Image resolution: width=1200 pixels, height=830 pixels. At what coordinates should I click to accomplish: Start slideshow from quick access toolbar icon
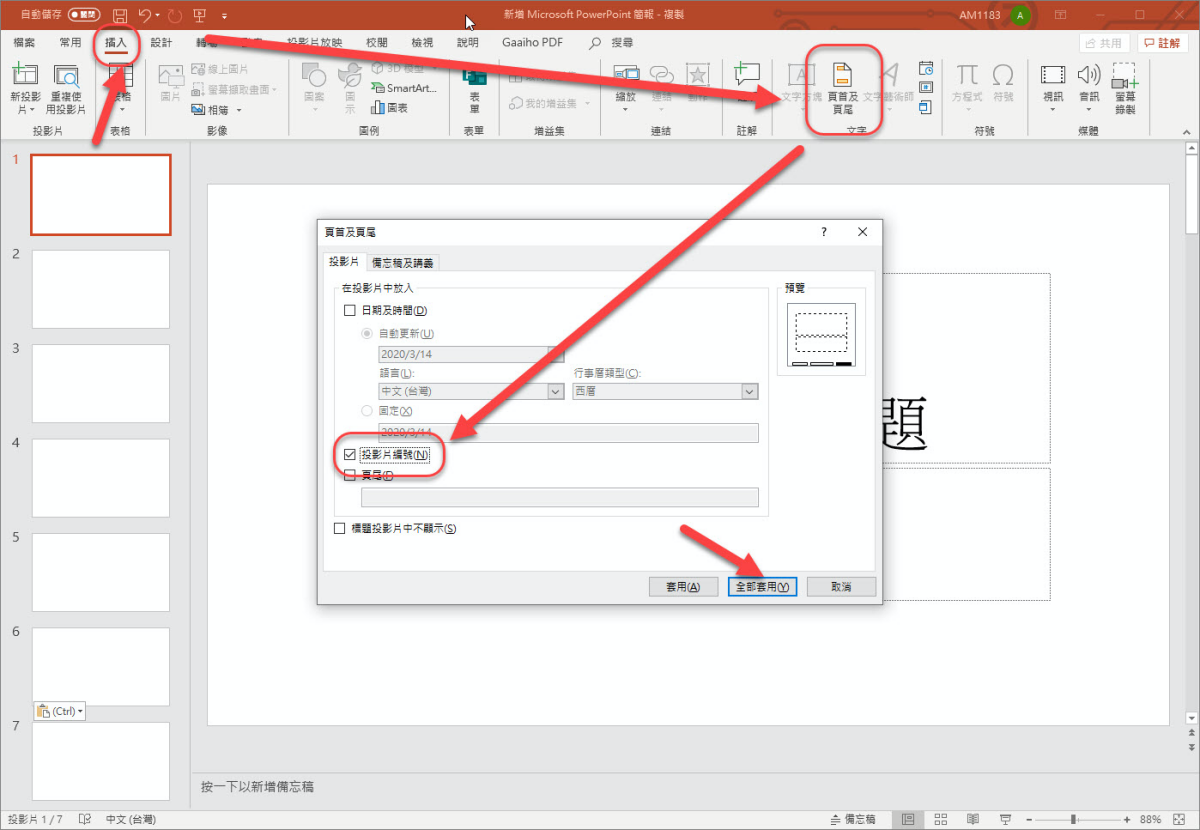tap(200, 16)
